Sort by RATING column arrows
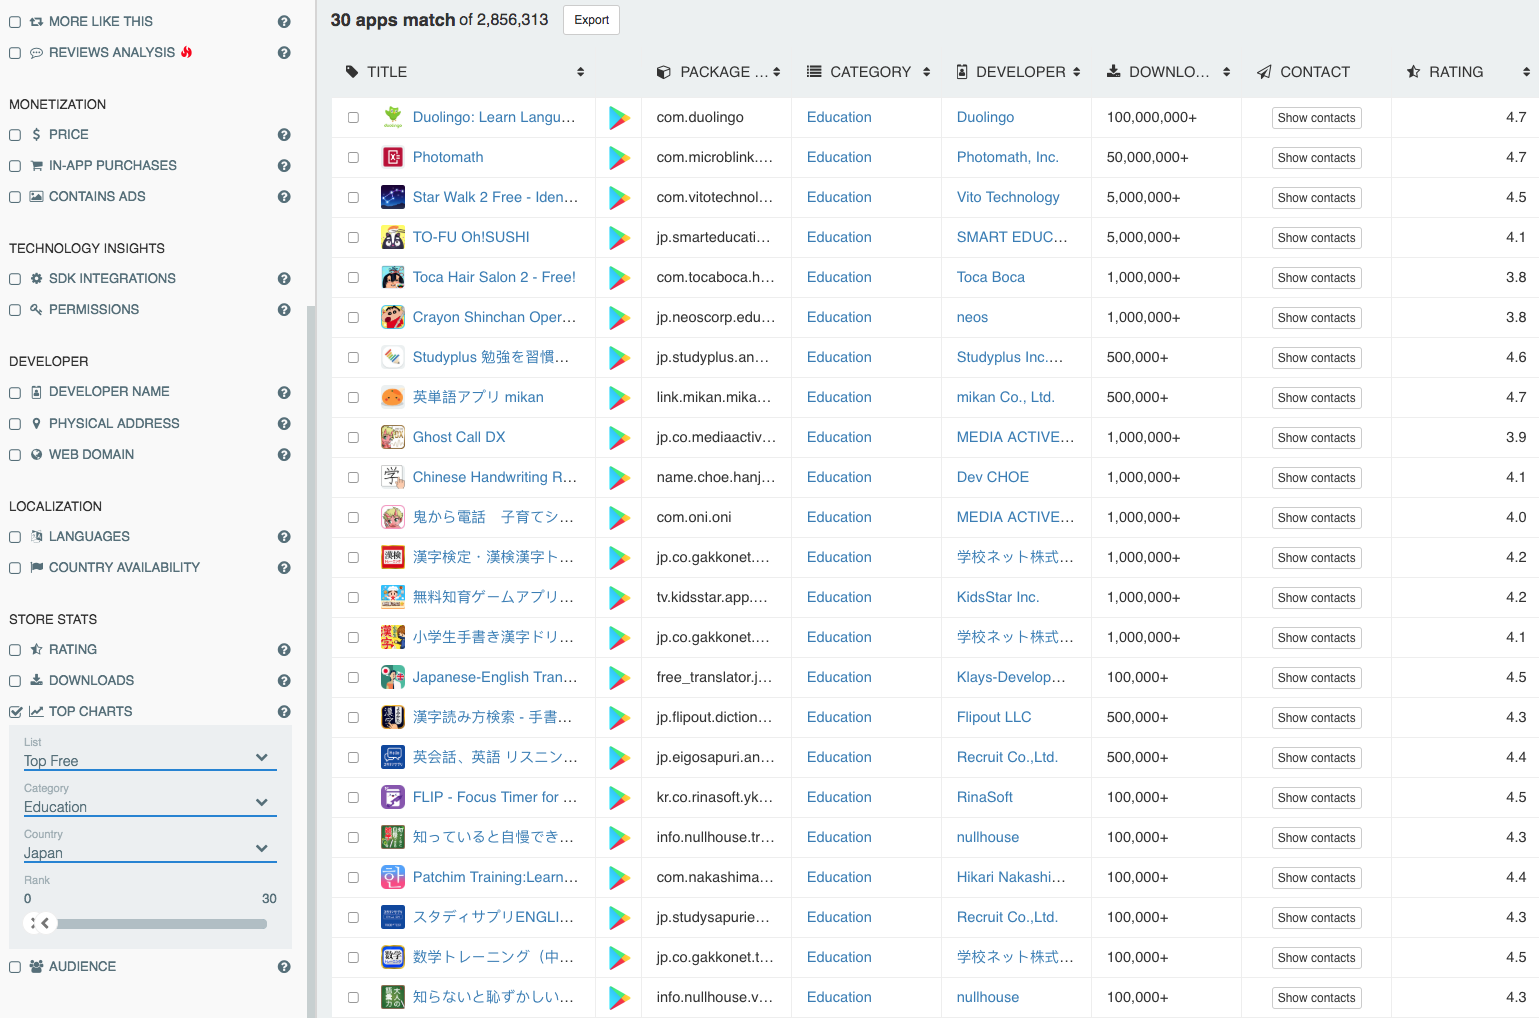This screenshot has height=1018, width=1539. (x=1526, y=72)
